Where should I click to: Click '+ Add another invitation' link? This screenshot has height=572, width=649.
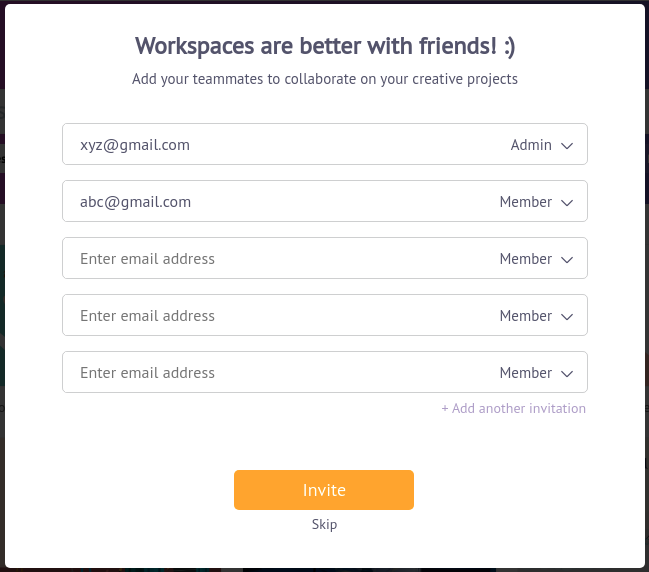(514, 408)
